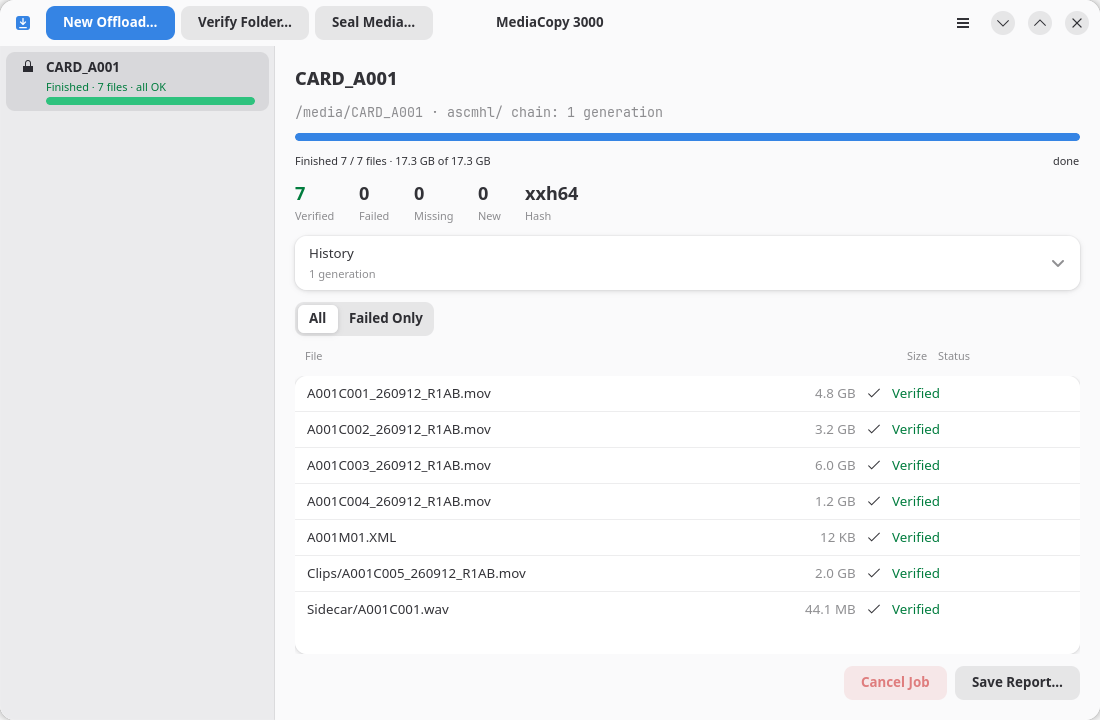The width and height of the screenshot is (1100, 720).
Task: Click the xxh64 Hash value
Action: (x=551, y=194)
